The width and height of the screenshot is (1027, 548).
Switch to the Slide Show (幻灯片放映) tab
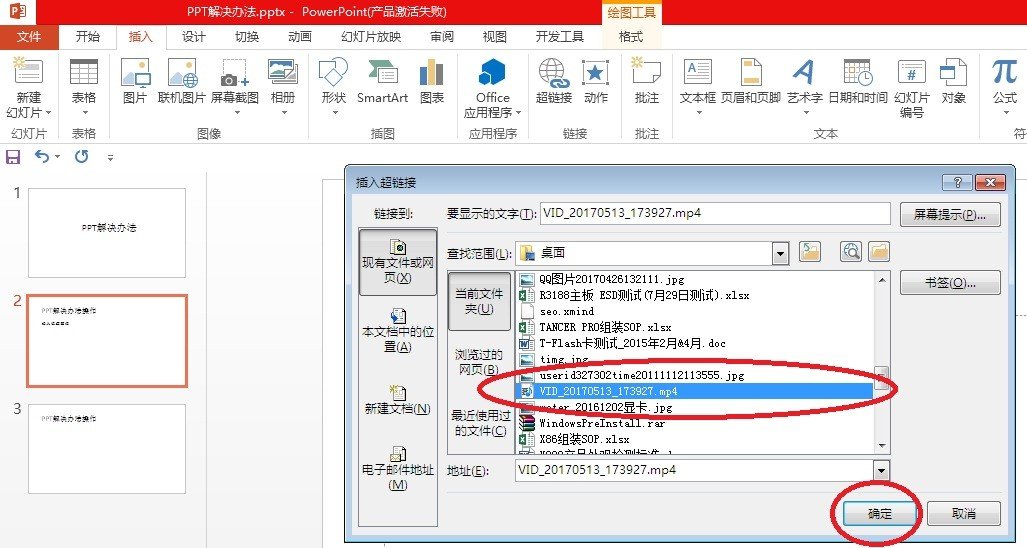[371, 37]
